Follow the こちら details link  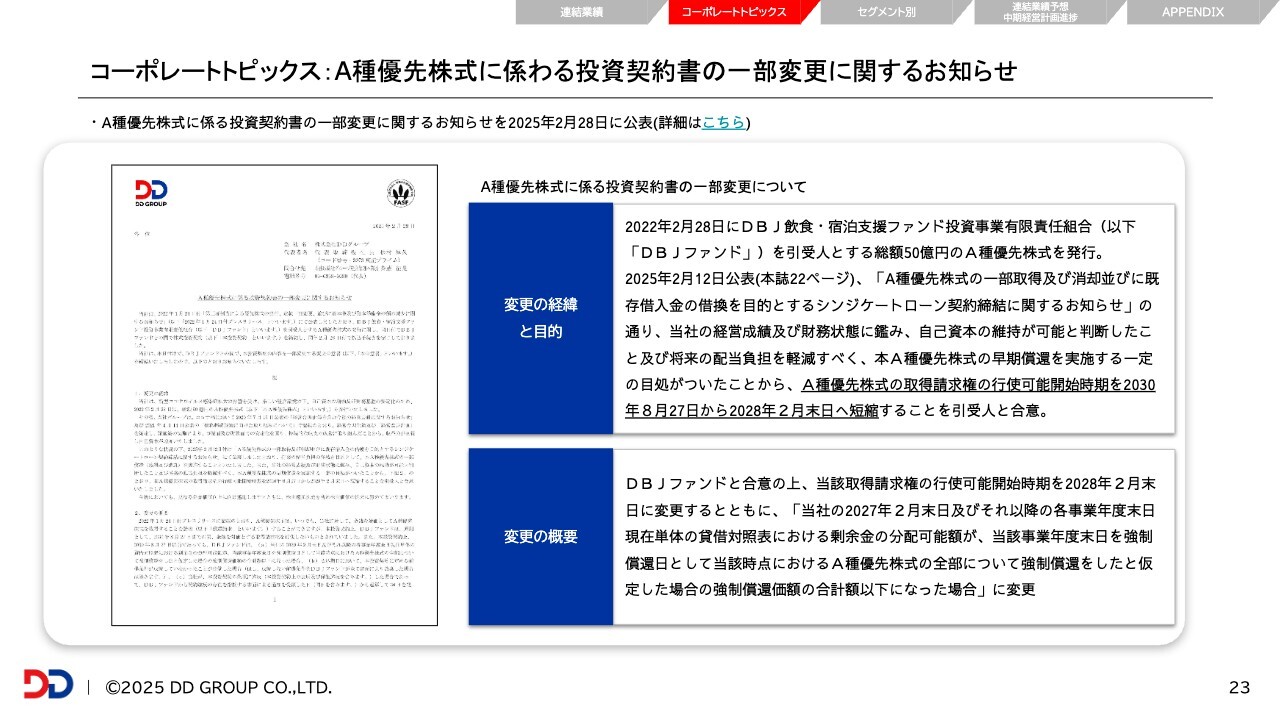point(724,122)
